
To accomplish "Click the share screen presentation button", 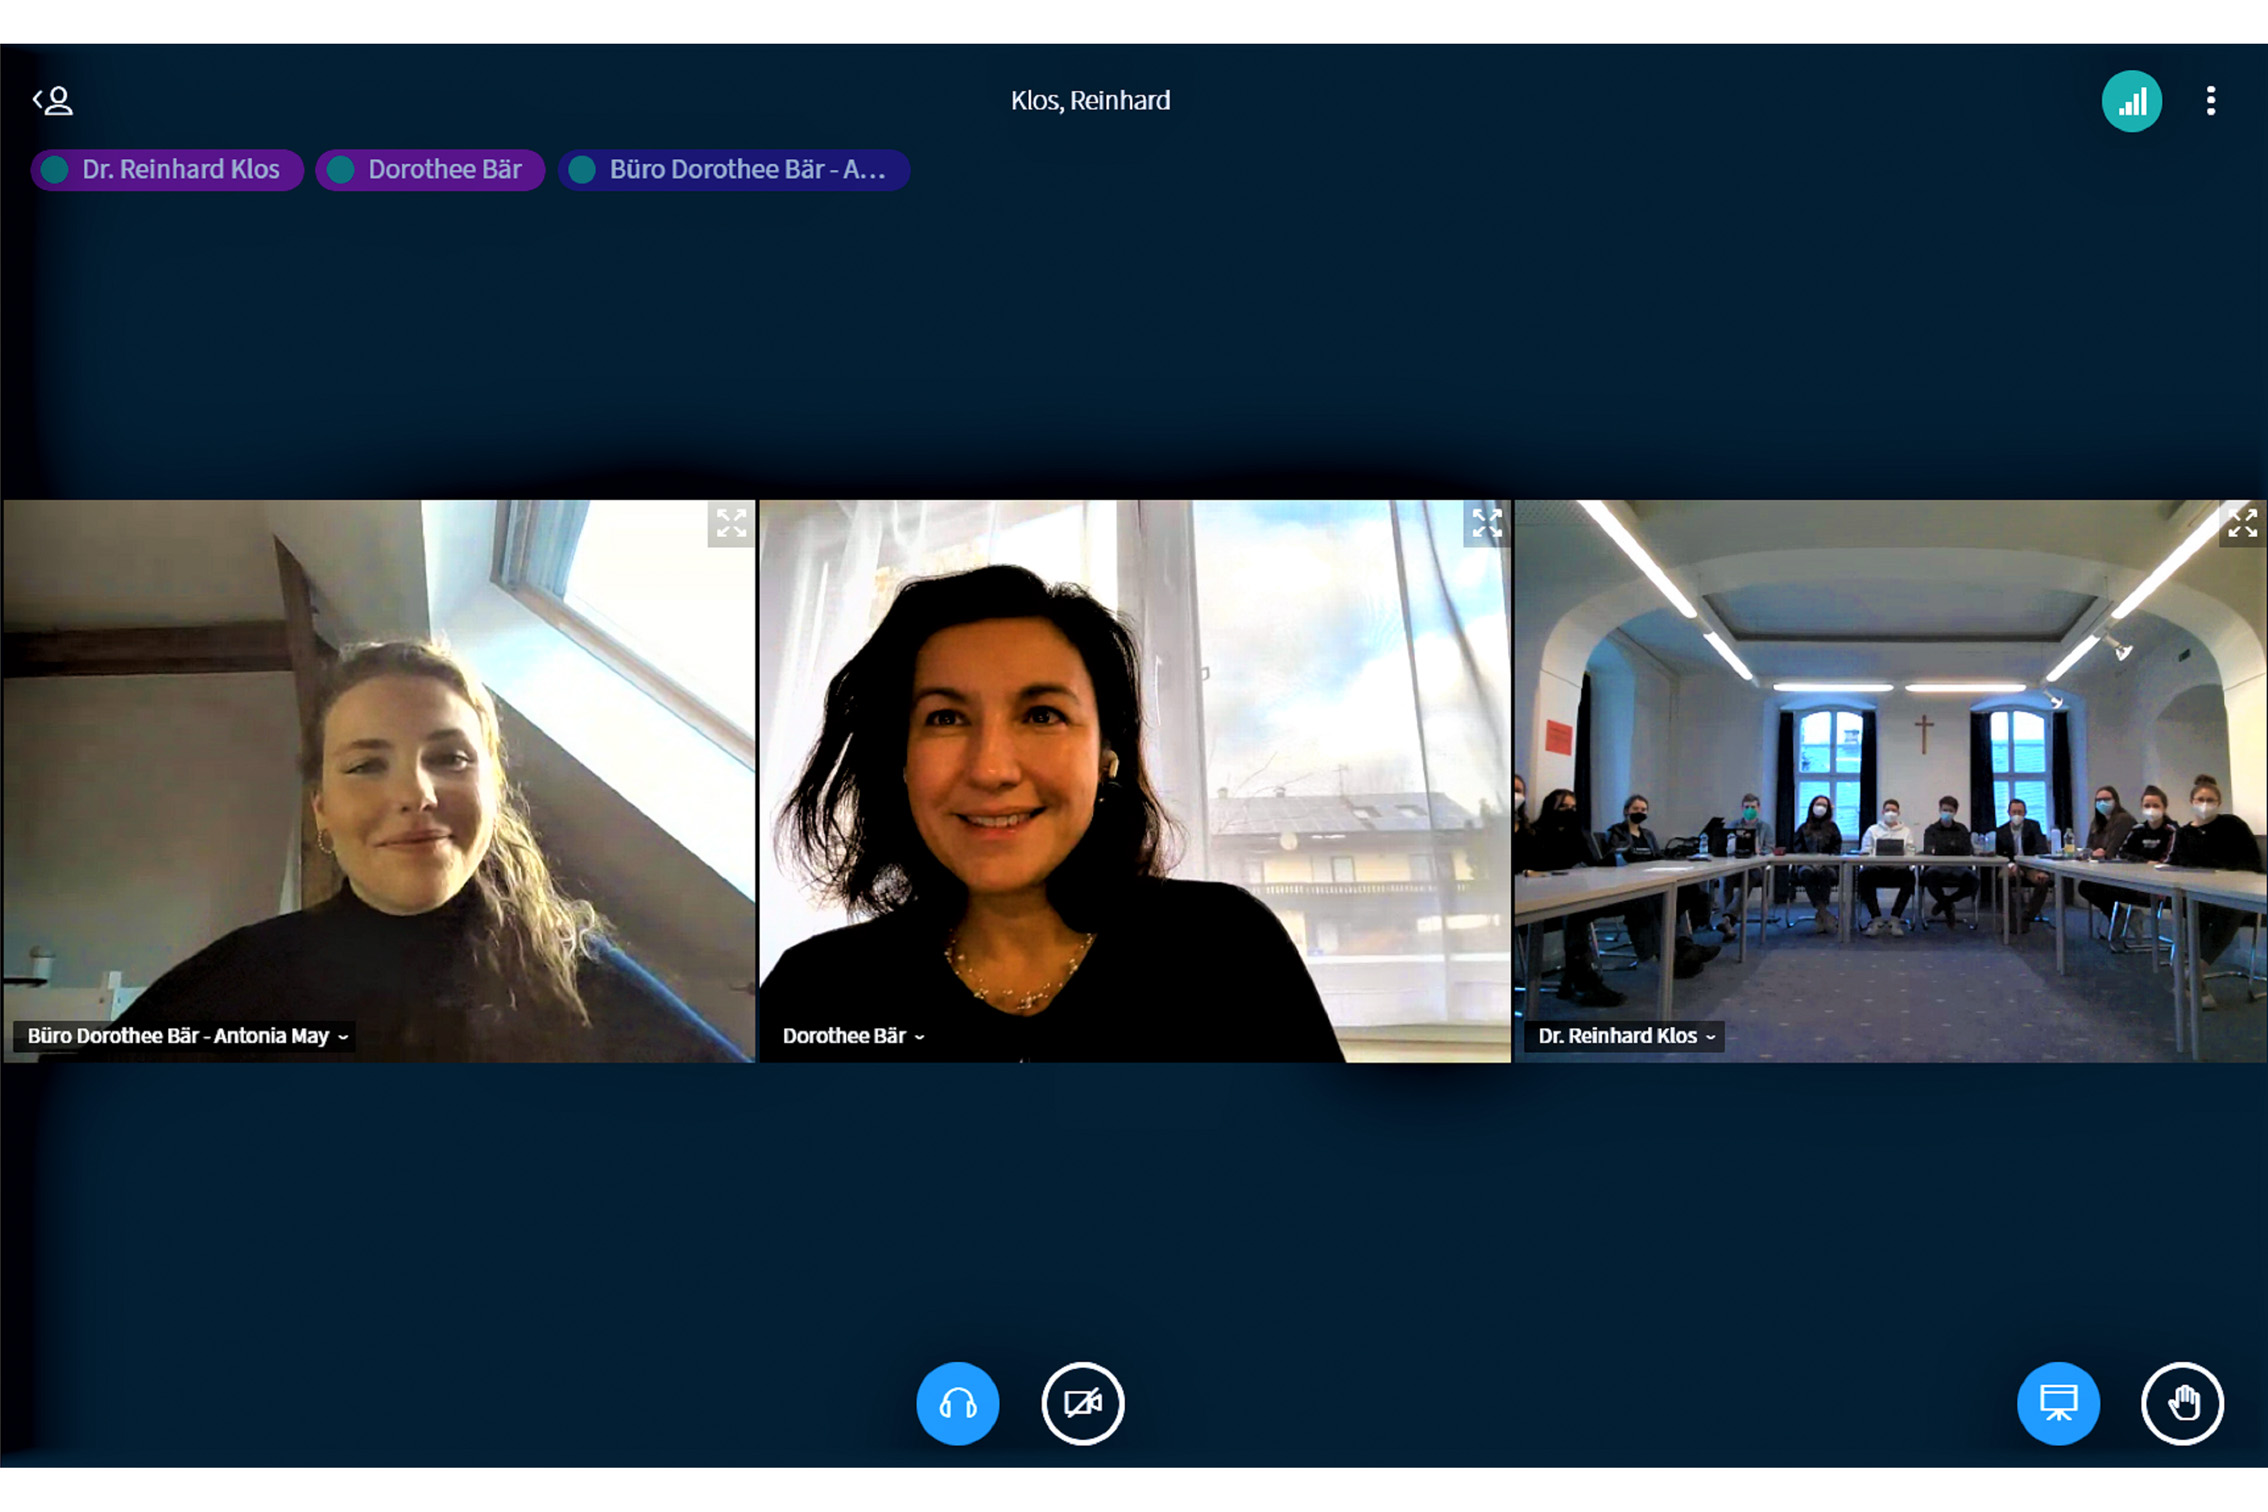I will [x=2058, y=1403].
